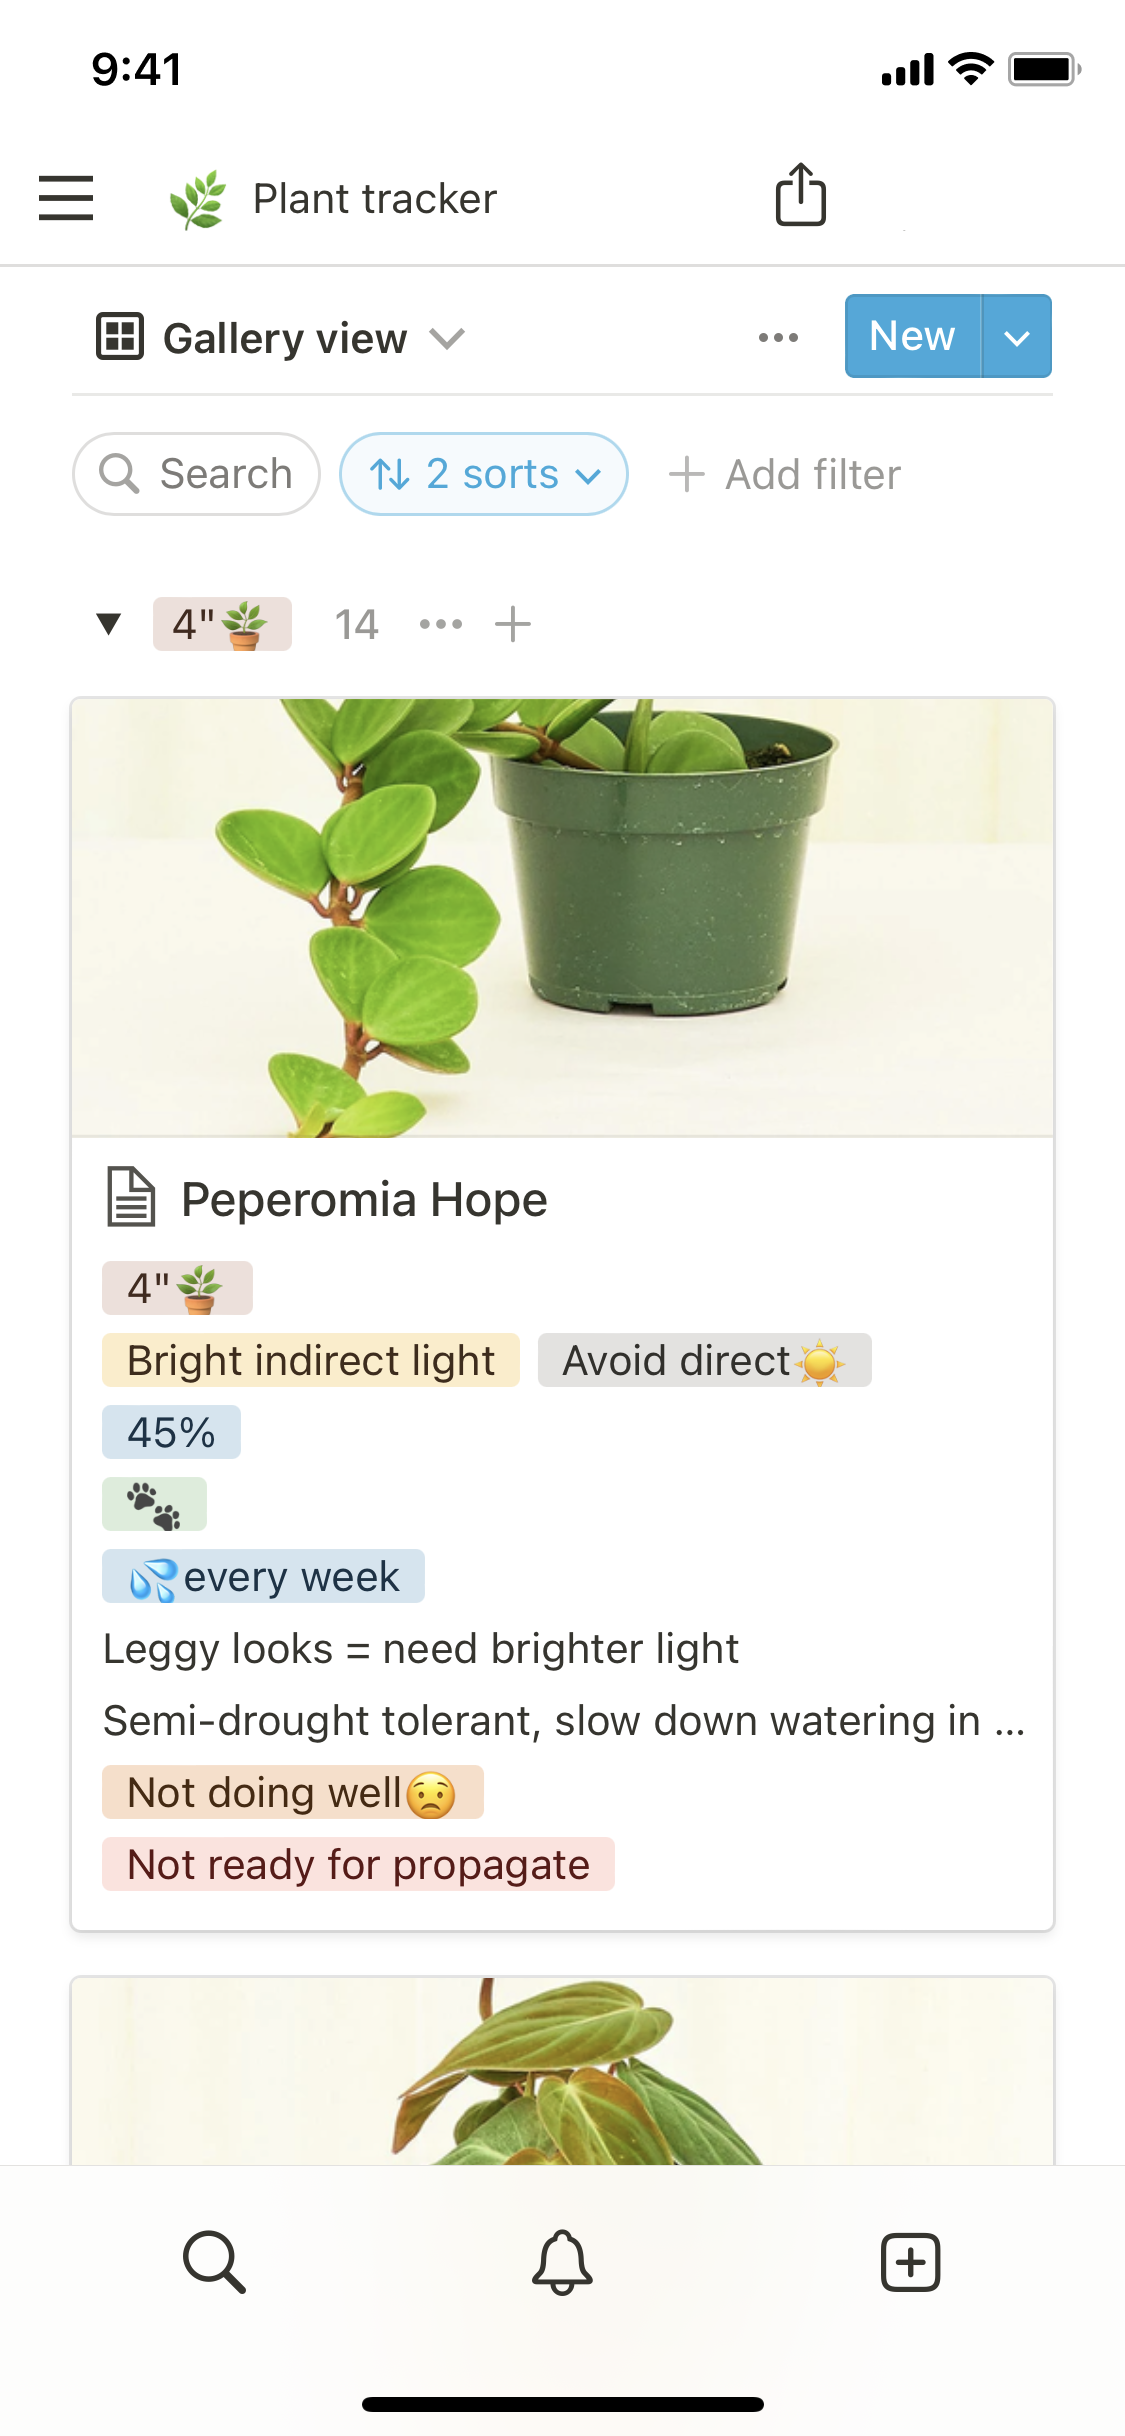Click the Bright indirect light tag

311,1360
